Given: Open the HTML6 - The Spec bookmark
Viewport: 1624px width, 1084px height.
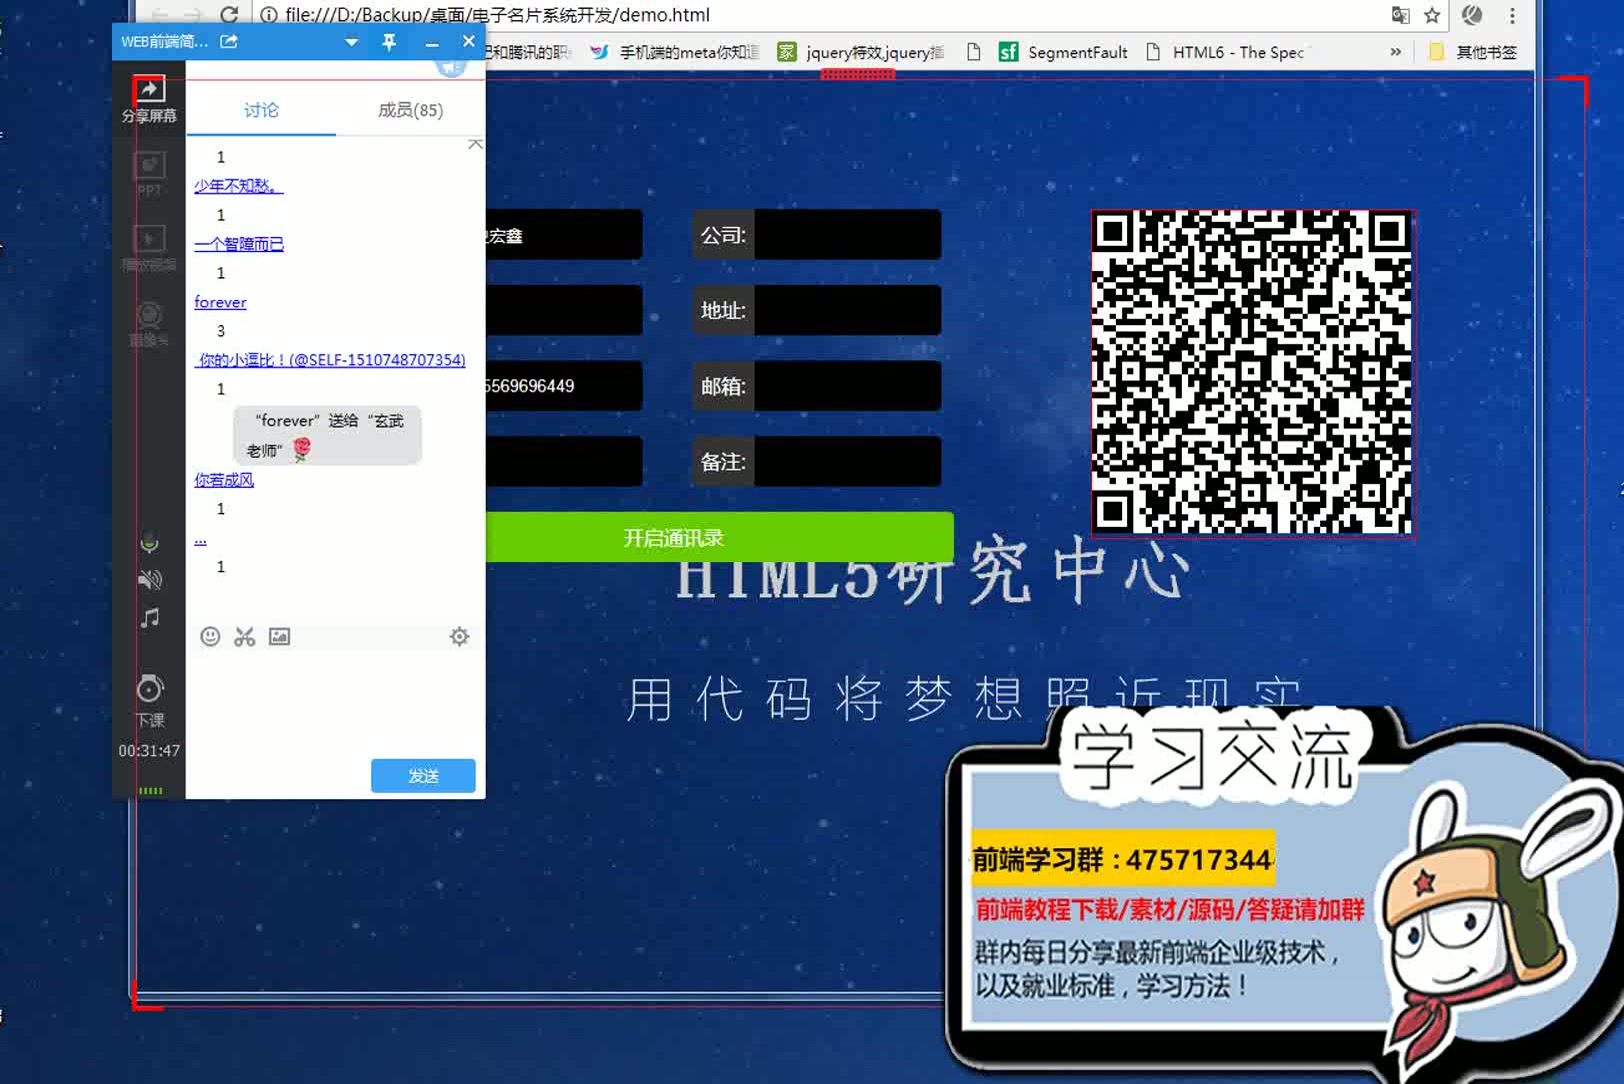Looking at the screenshot, I should pyautogui.click(x=1225, y=52).
